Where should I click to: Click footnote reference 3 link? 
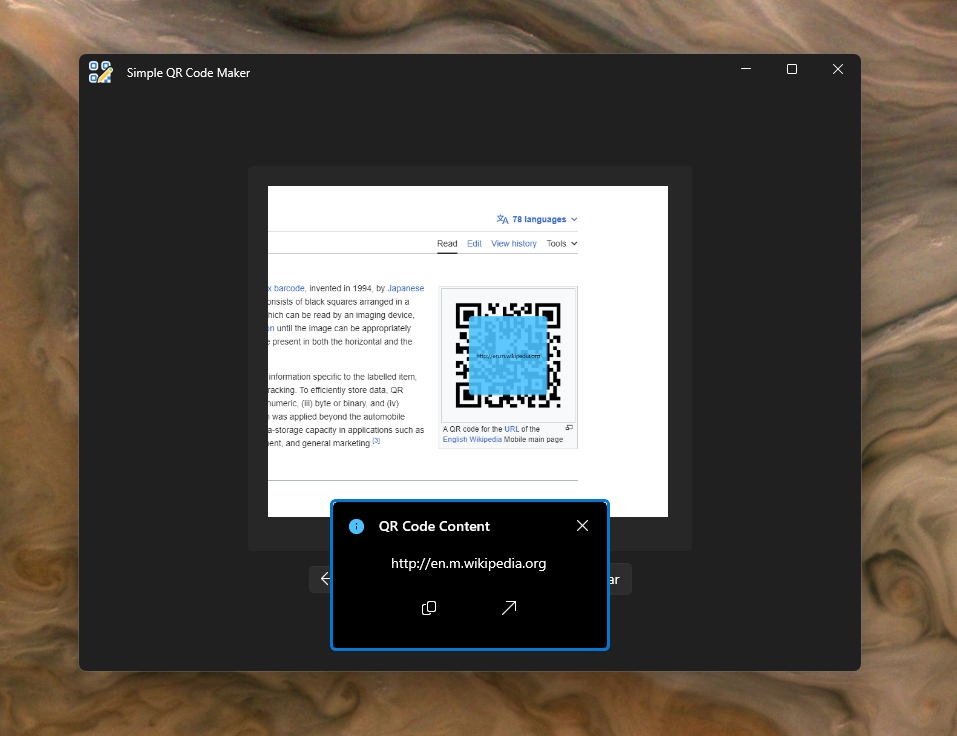[376, 440]
